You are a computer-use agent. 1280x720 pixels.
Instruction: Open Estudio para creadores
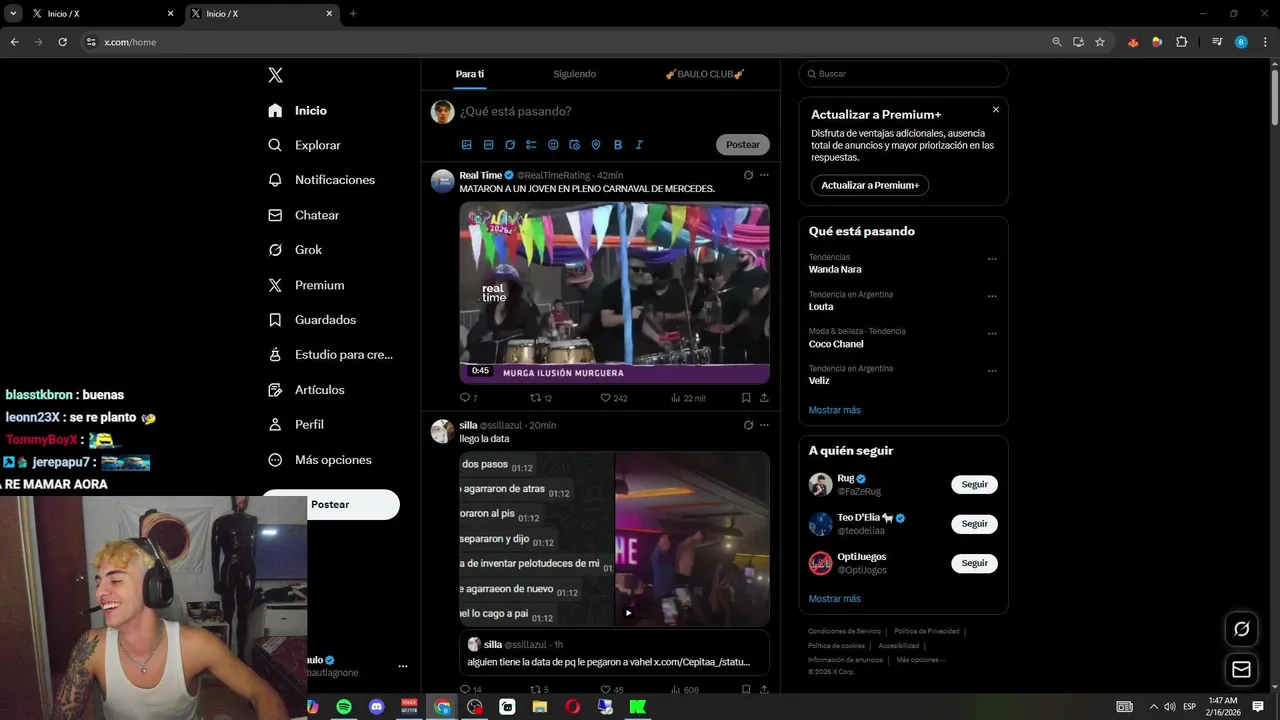pos(330,355)
